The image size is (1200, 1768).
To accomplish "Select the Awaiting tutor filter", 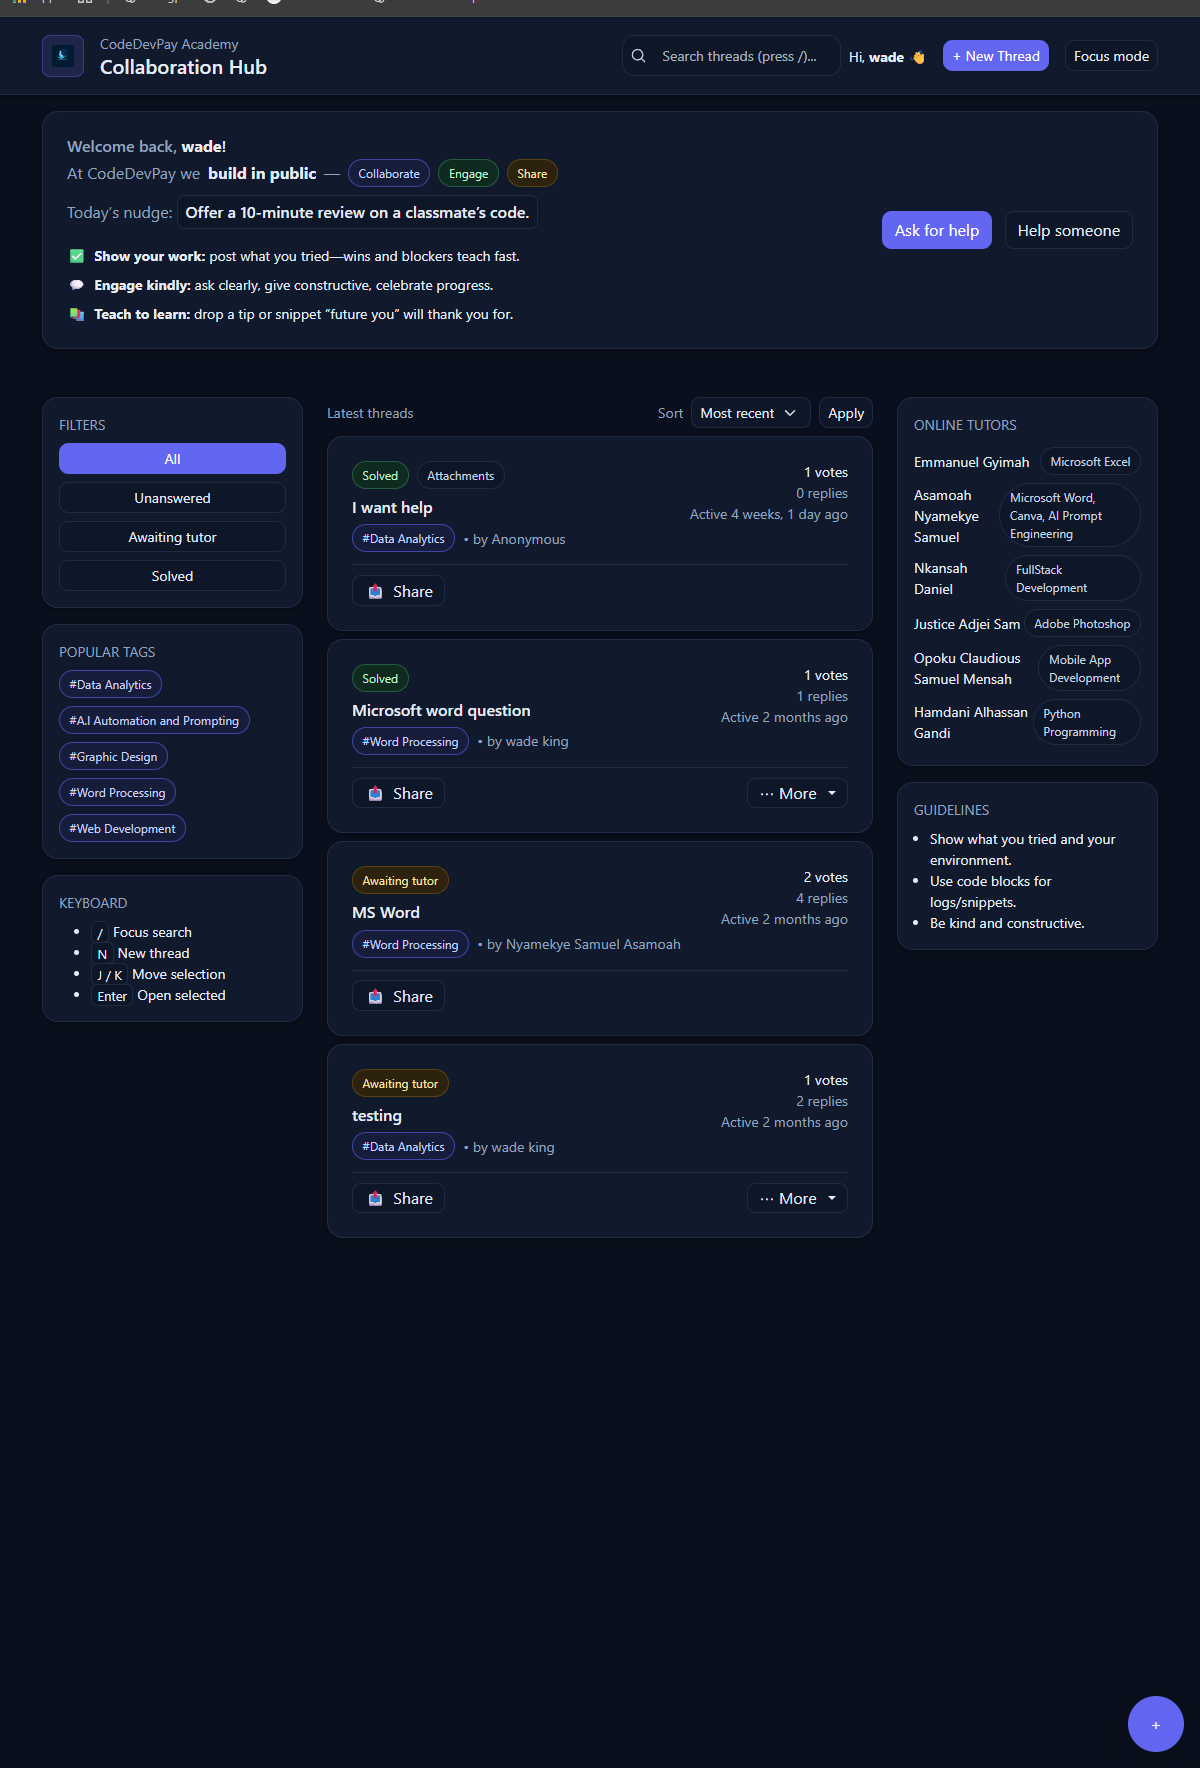I will tap(172, 537).
